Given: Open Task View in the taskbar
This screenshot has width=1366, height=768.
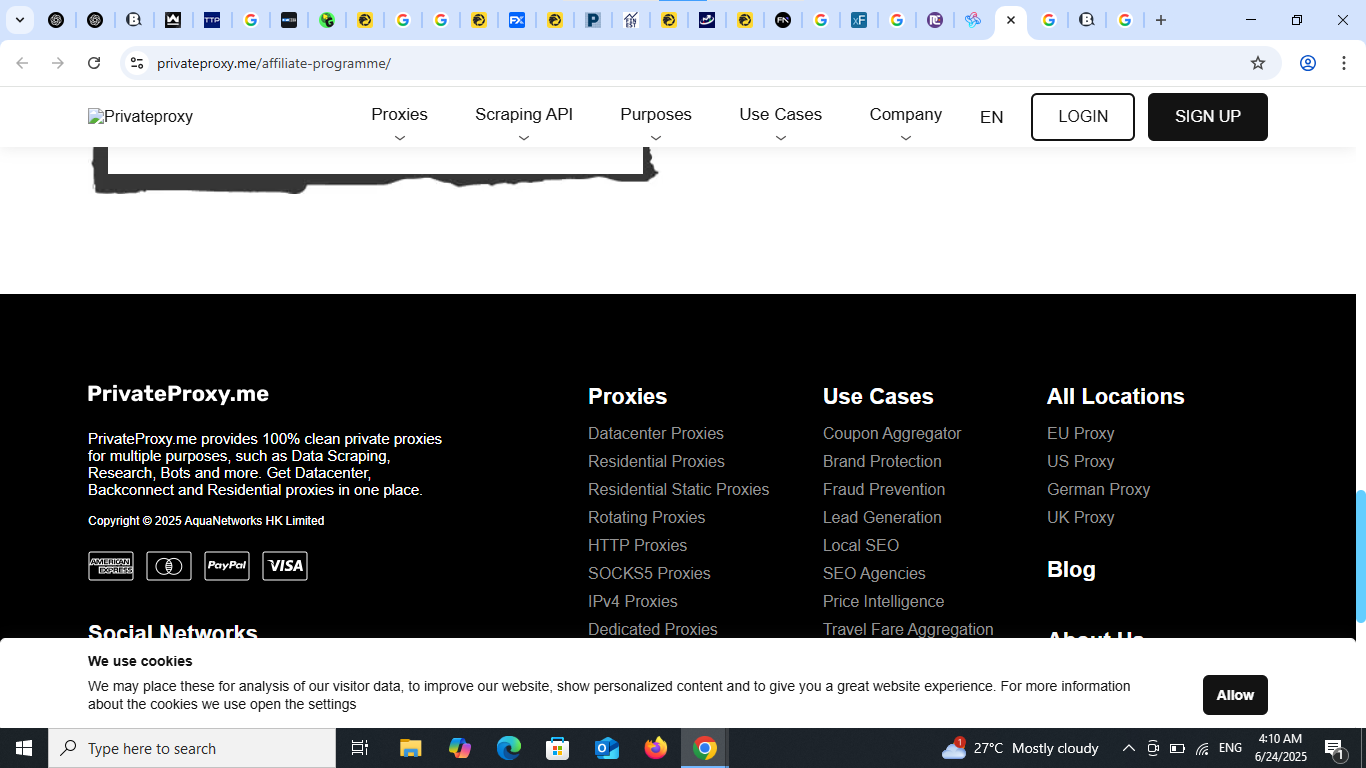Looking at the screenshot, I should [360, 748].
